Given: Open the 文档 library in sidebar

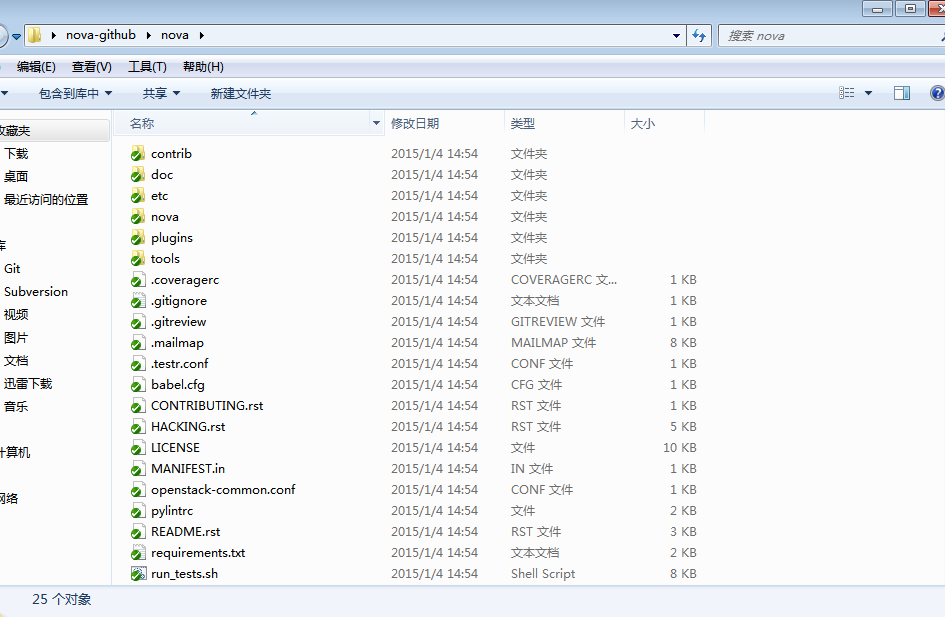Looking at the screenshot, I should (x=16, y=360).
